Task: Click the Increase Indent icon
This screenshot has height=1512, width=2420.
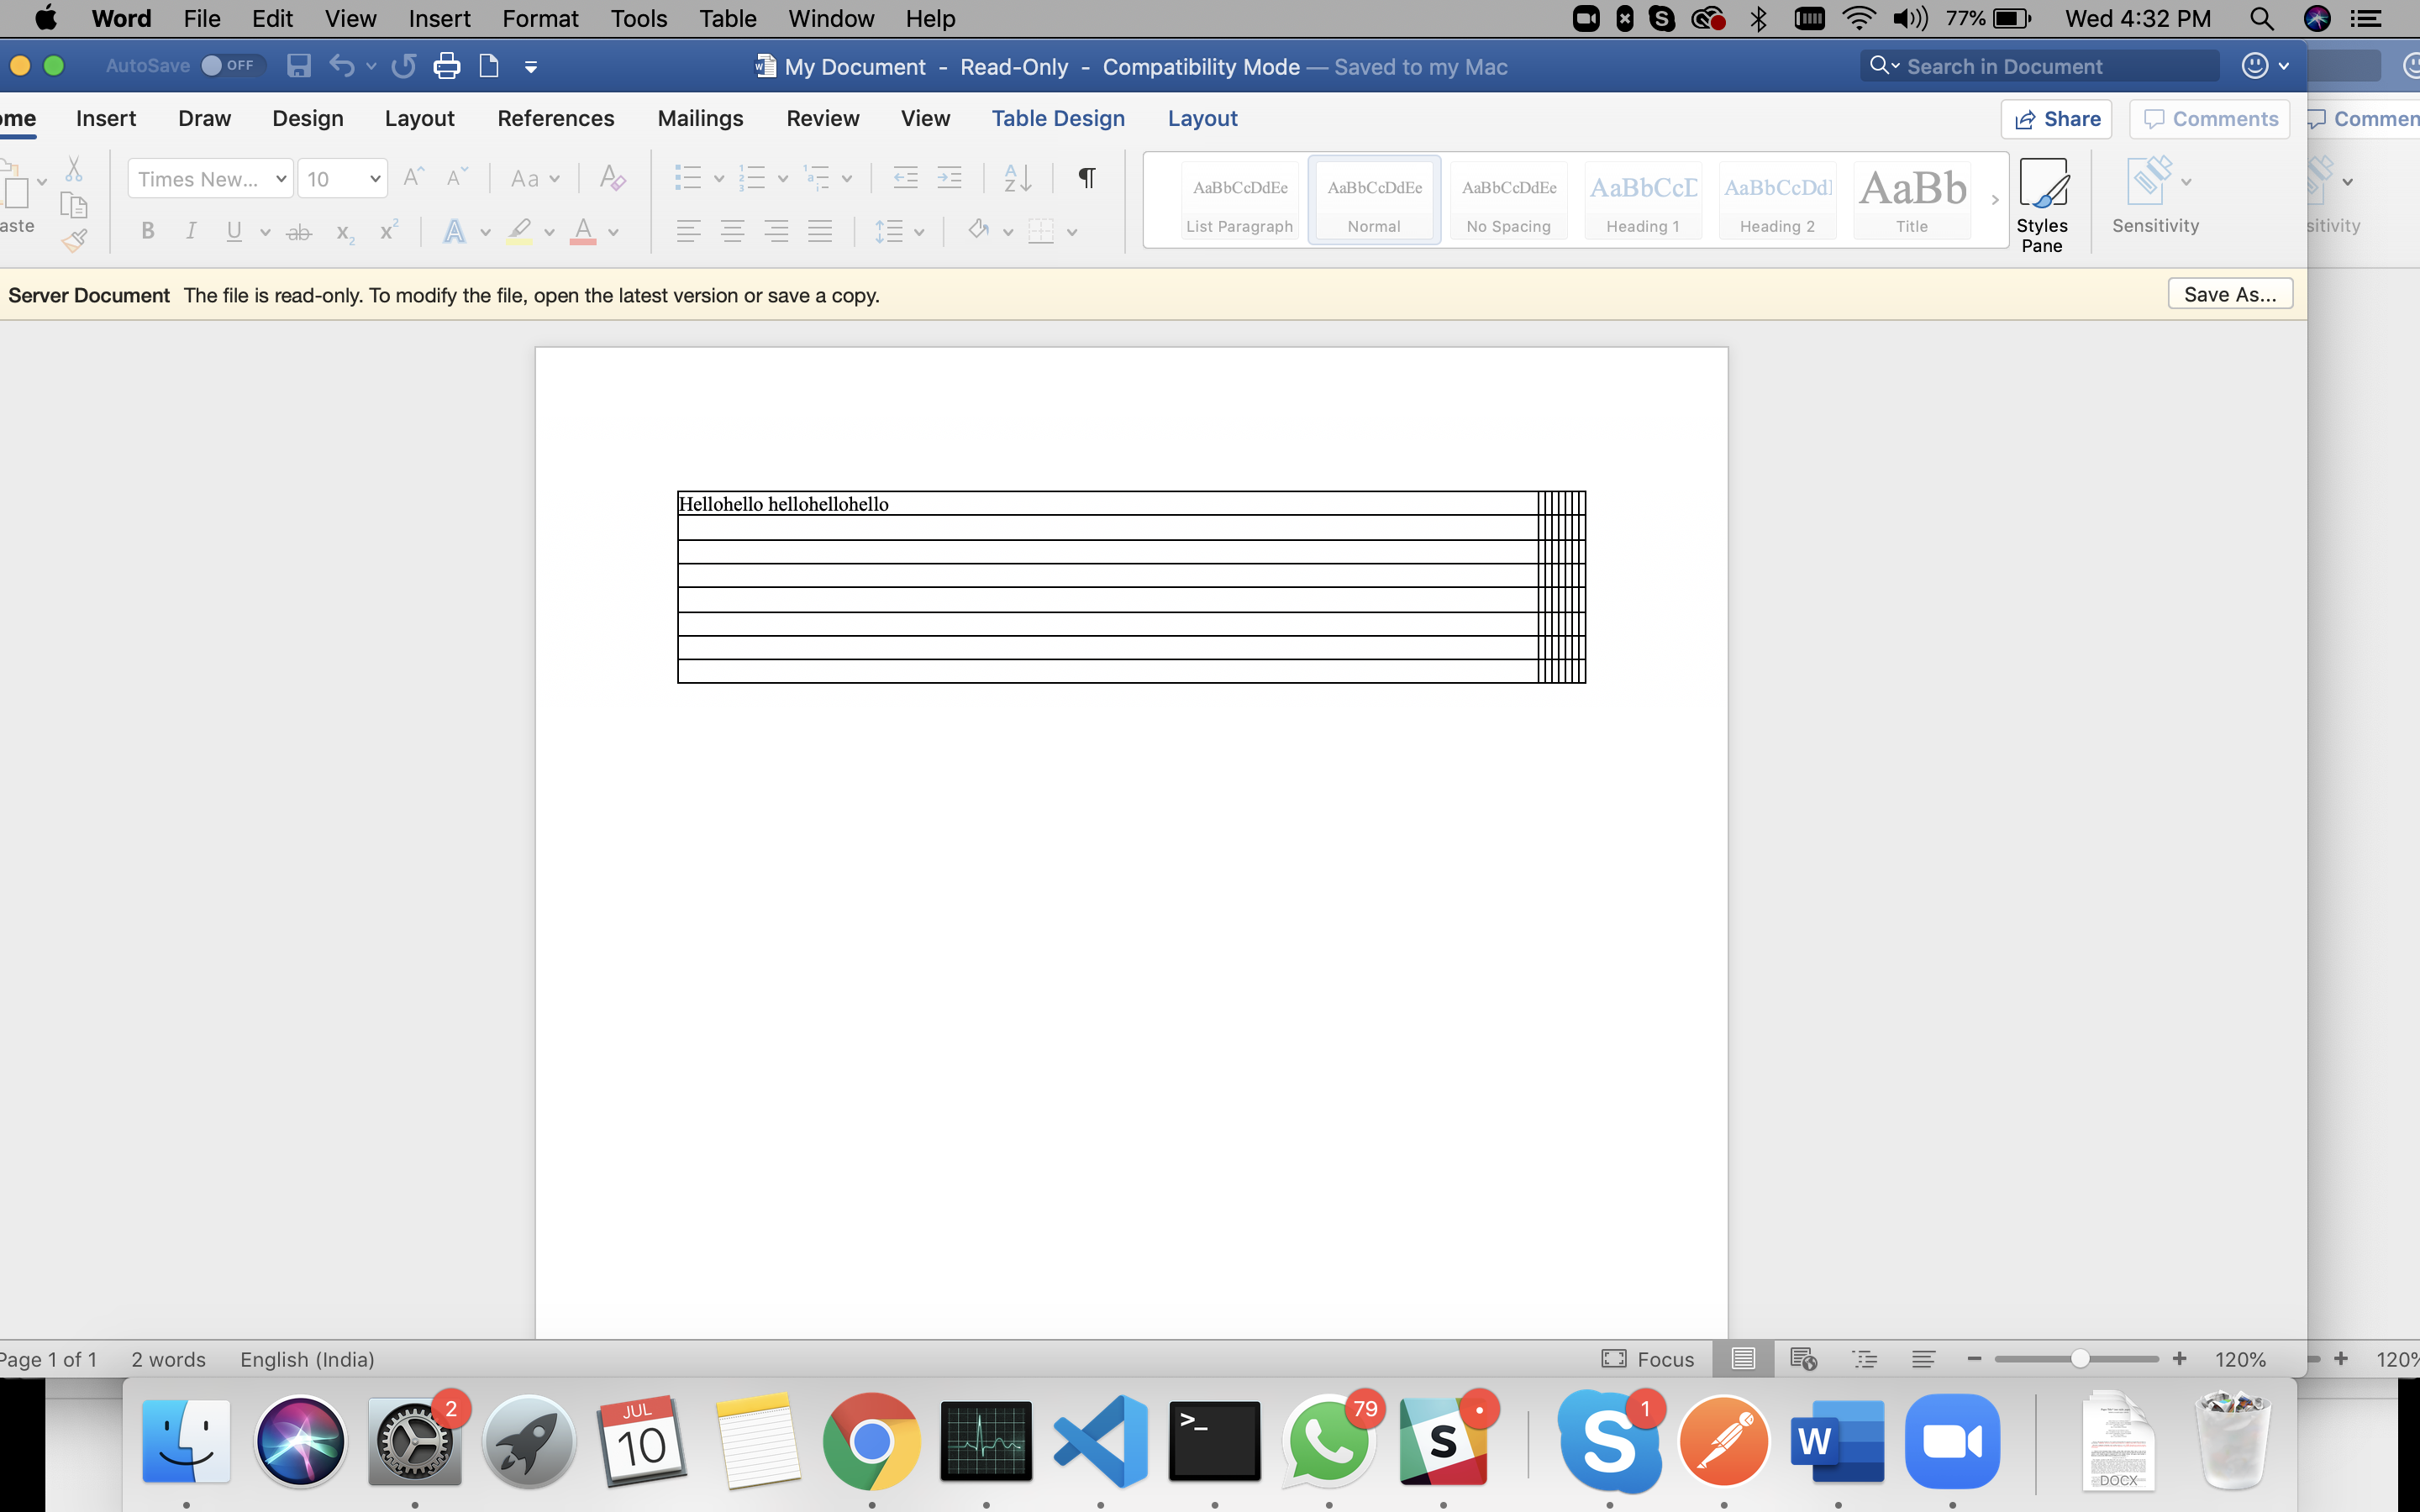Action: pyautogui.click(x=949, y=178)
